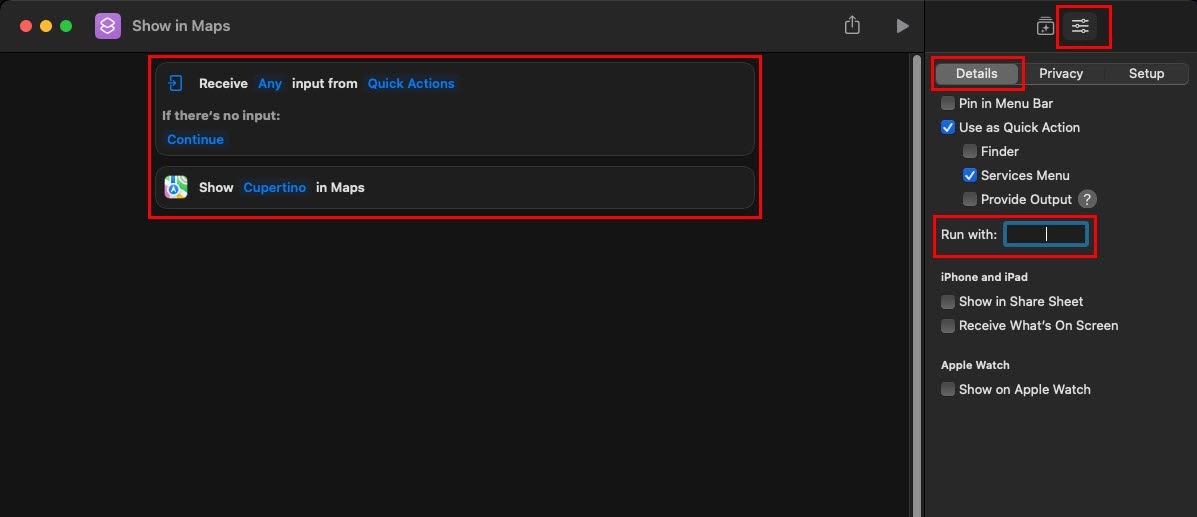Run the shortcut with play button
This screenshot has width=1197, height=517.
coord(902,26)
